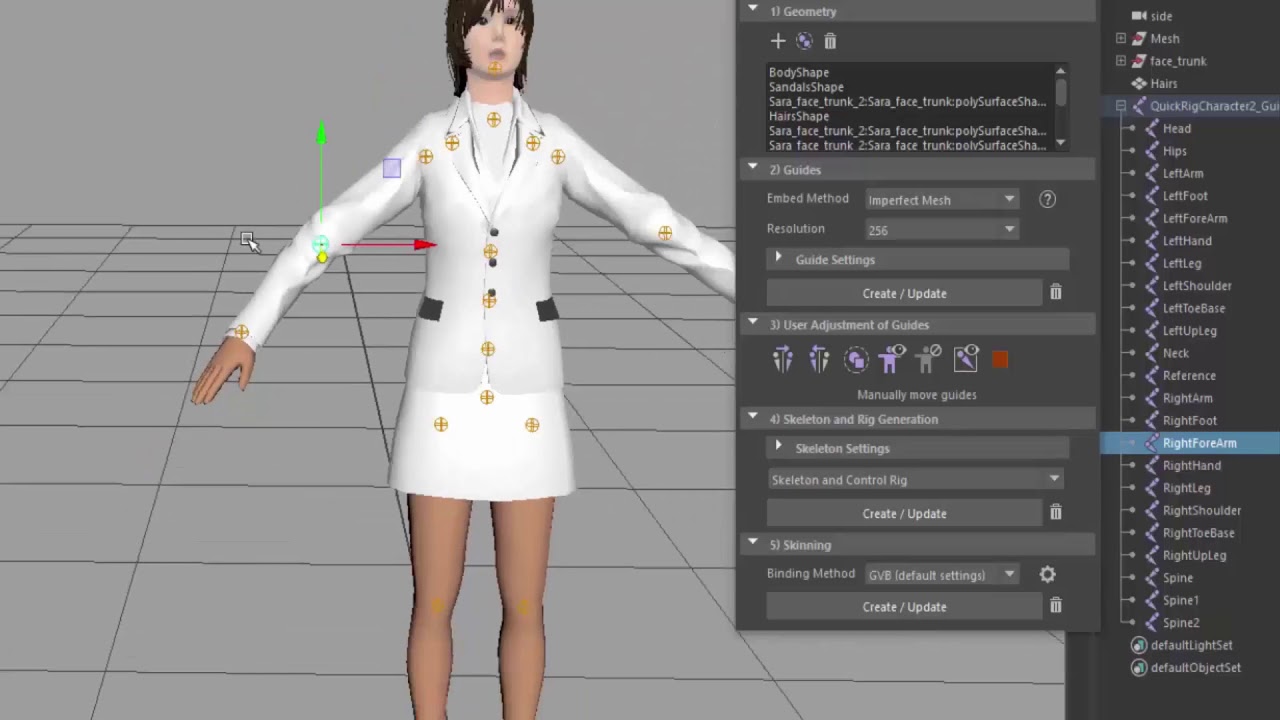Click the defaultLightSet icon in outliner
Image resolution: width=1280 pixels, height=720 pixels.
[1139, 645]
